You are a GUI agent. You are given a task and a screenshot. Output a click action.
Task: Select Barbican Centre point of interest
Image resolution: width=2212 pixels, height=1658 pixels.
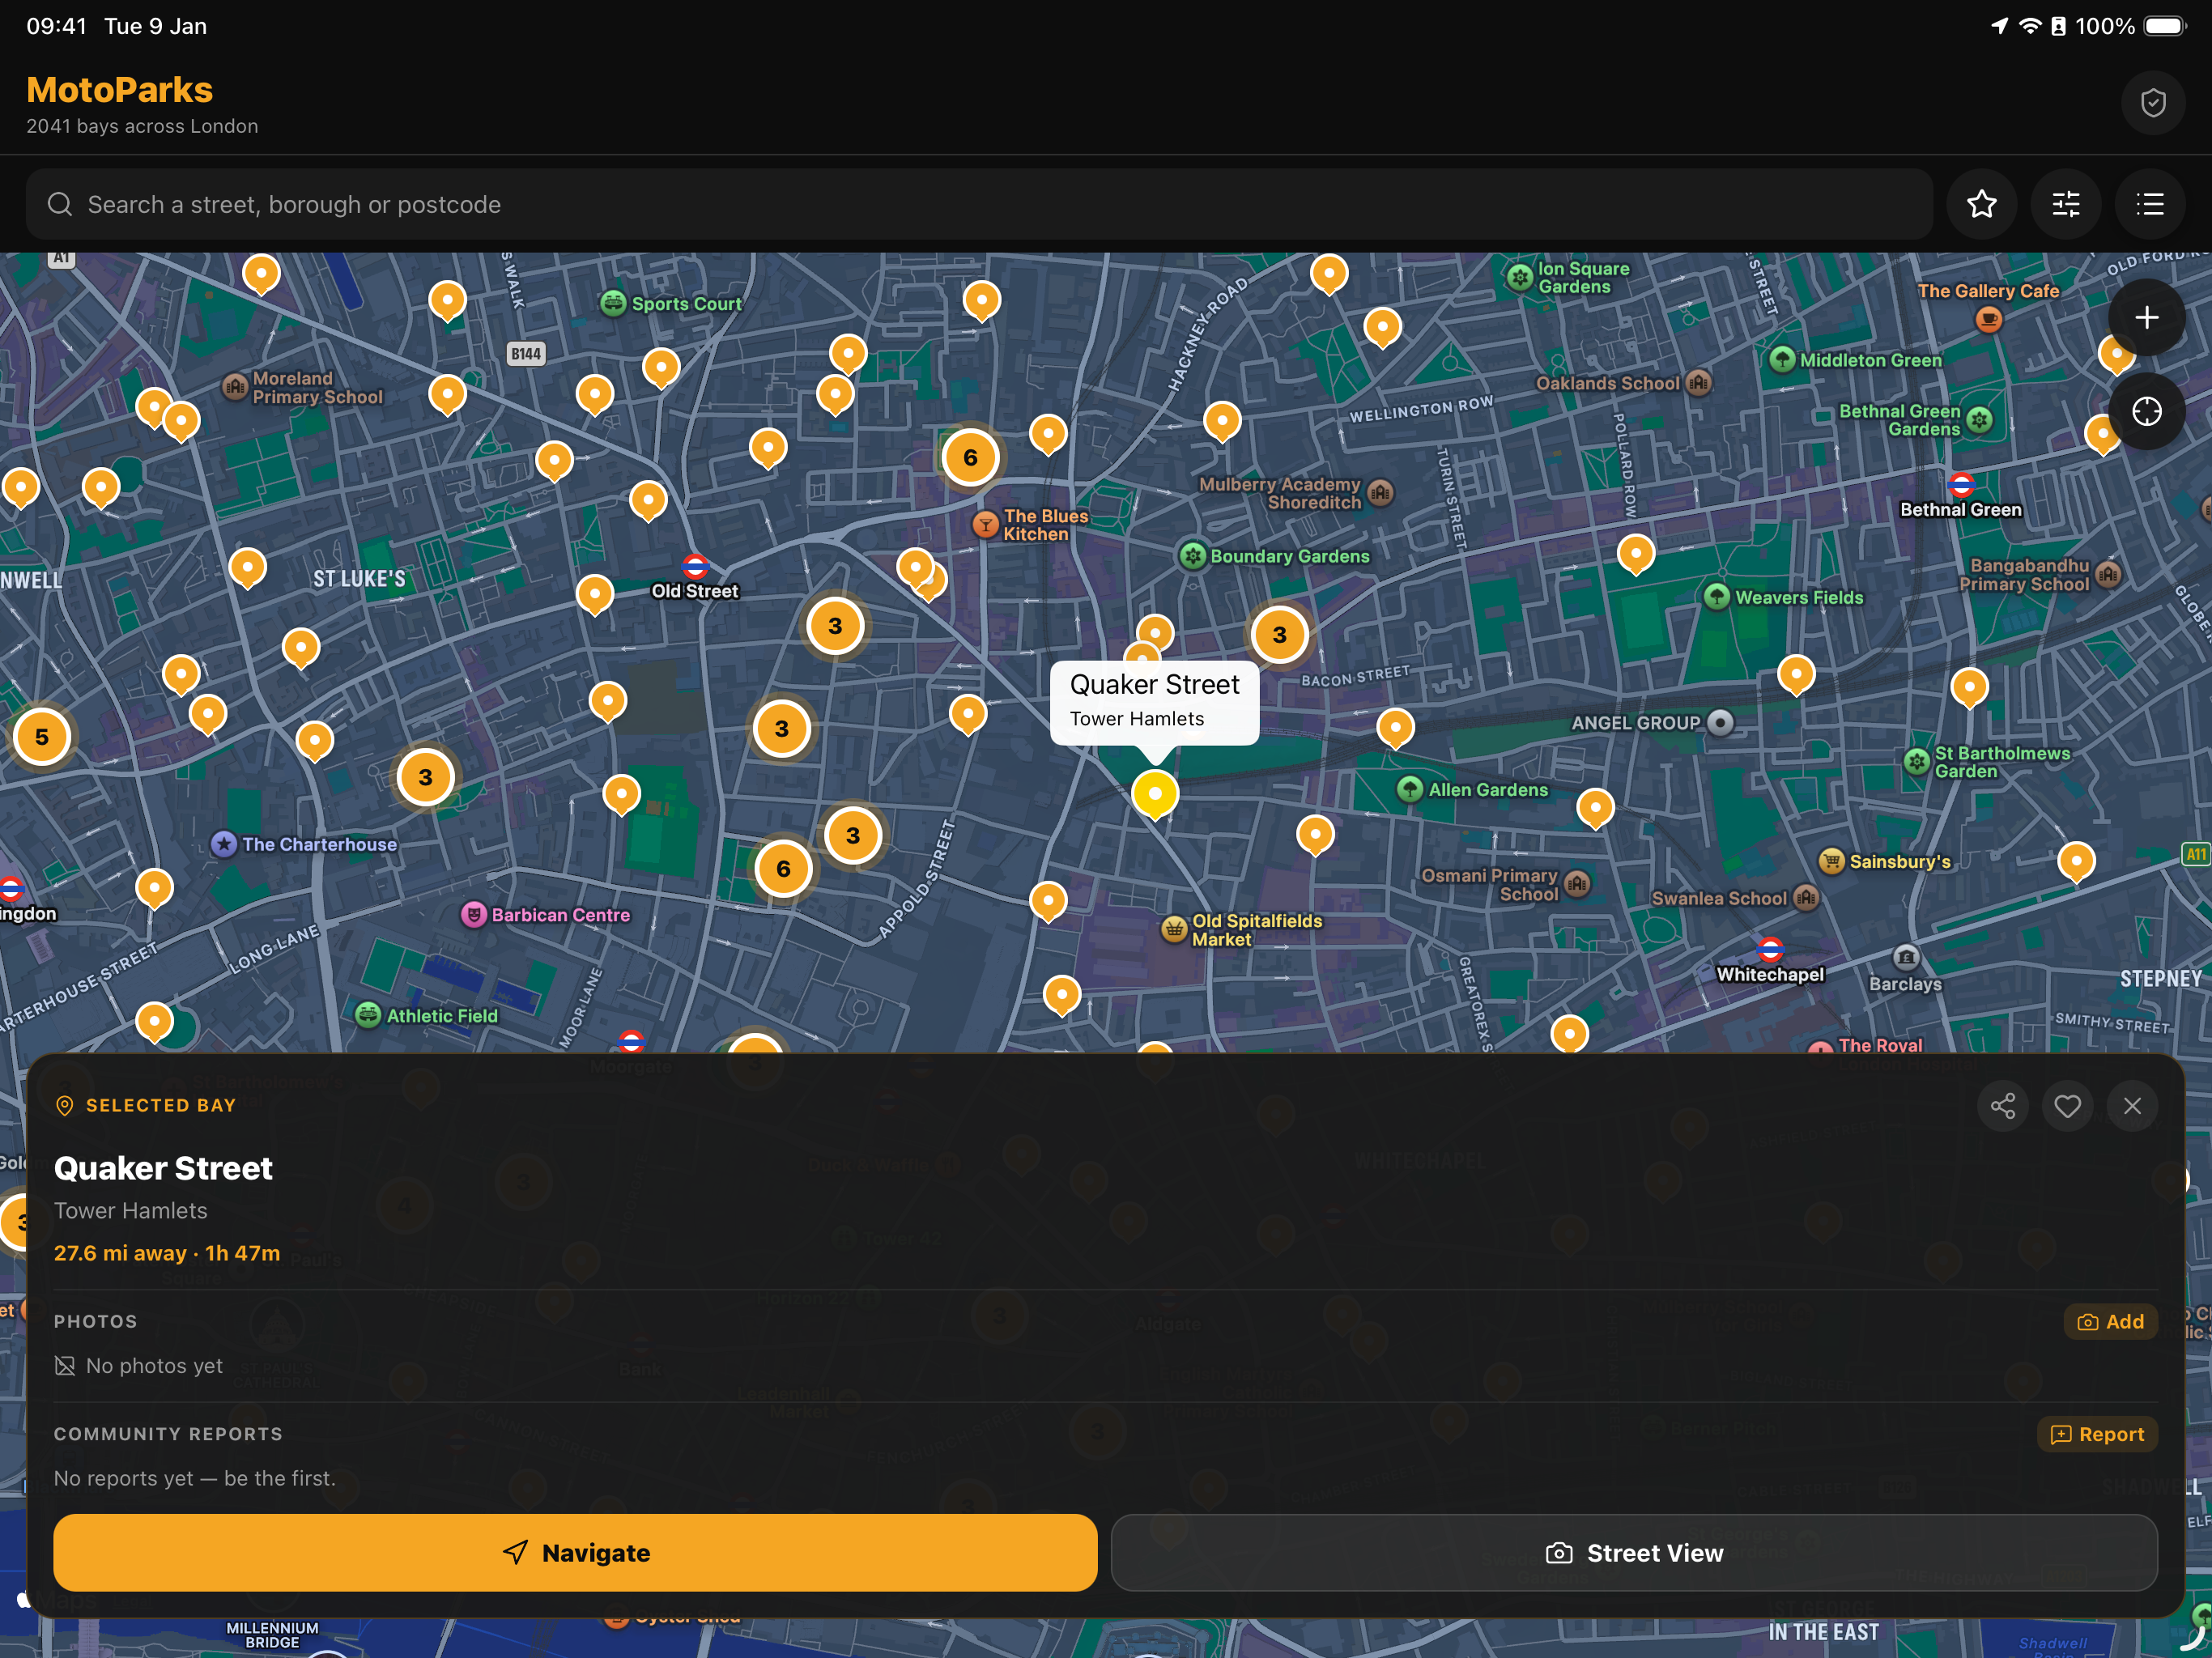474,914
